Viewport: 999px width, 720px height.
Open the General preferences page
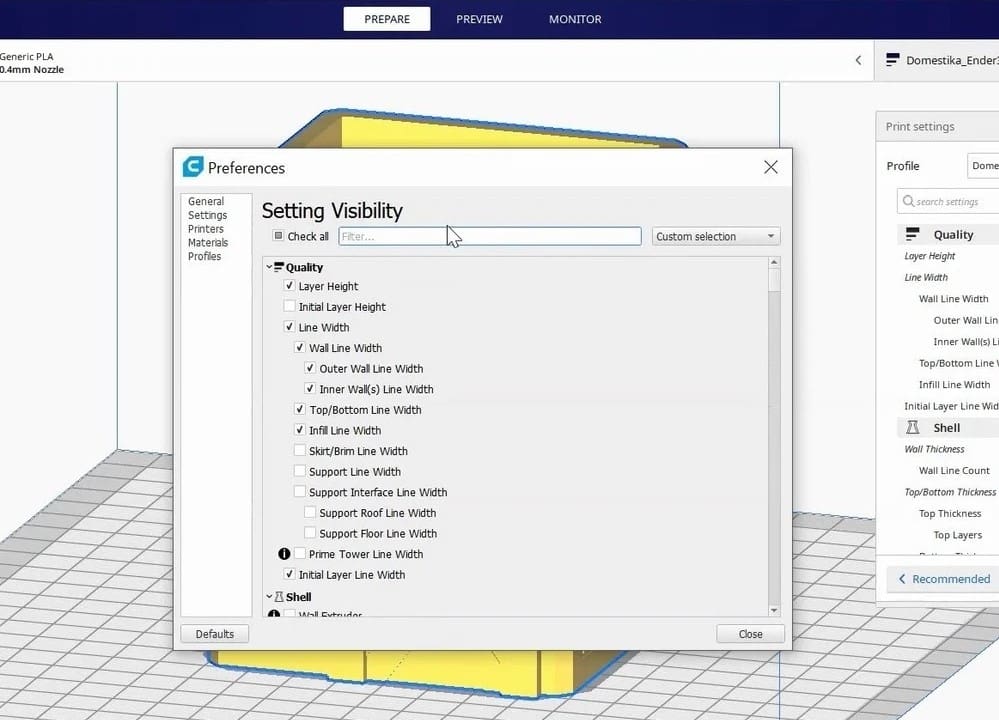pyautogui.click(x=206, y=201)
